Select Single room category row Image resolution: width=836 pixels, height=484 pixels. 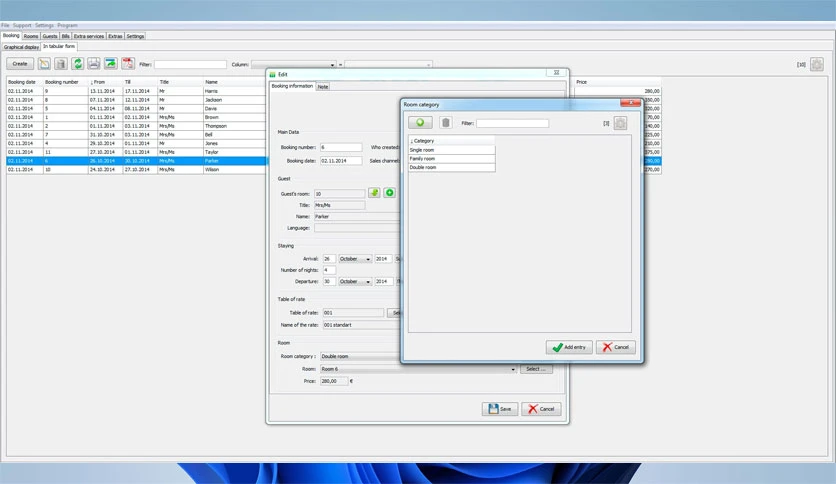452,150
